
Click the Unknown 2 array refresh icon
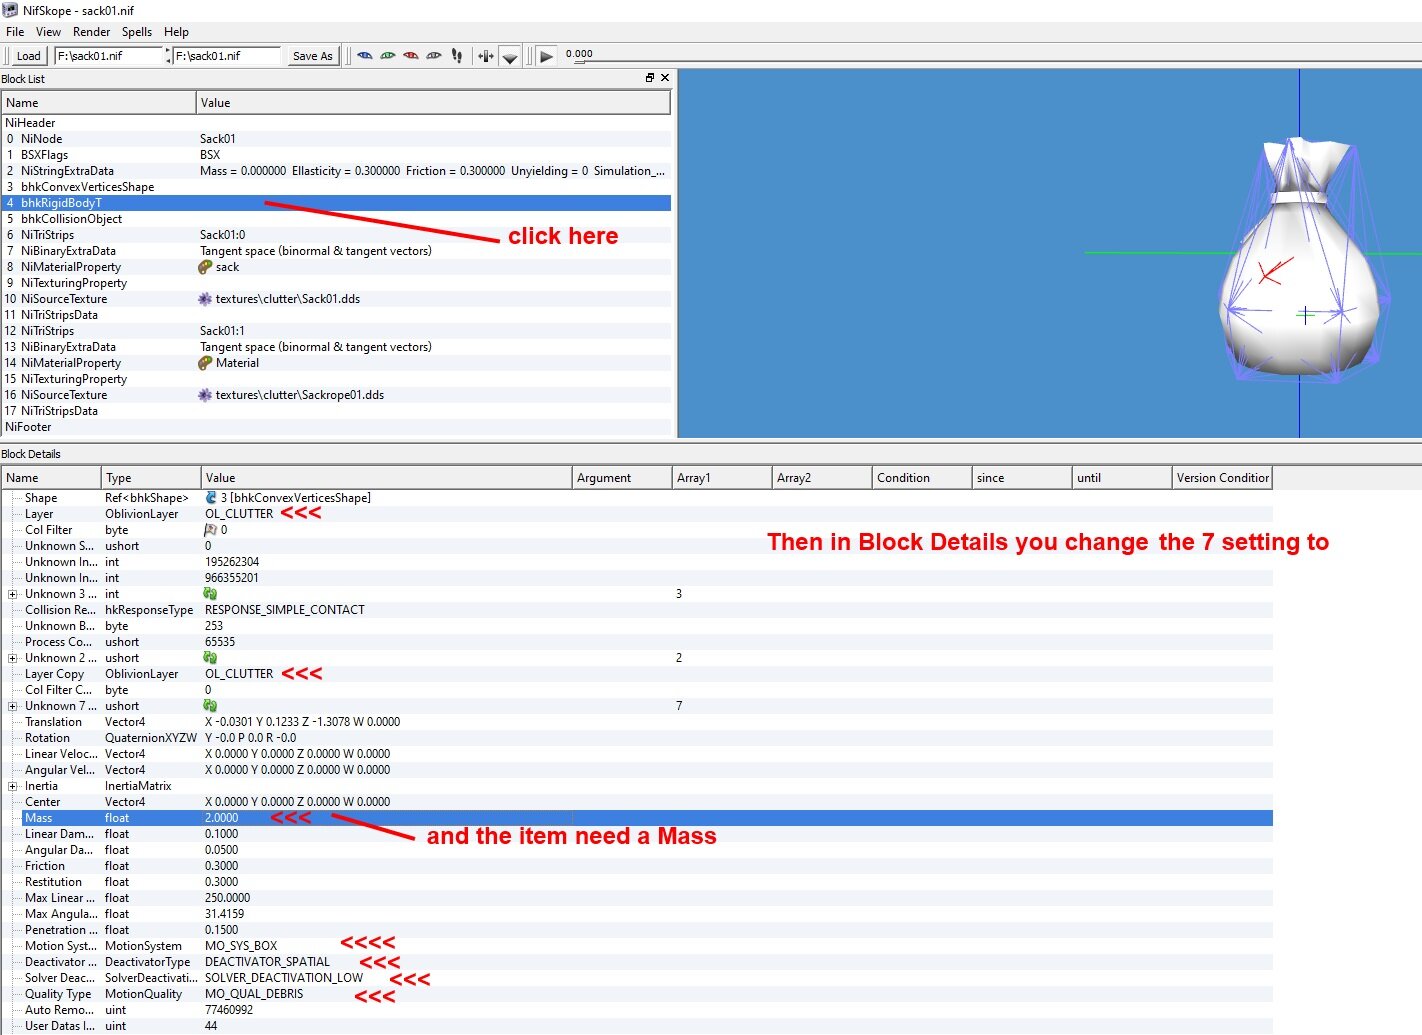click(210, 658)
